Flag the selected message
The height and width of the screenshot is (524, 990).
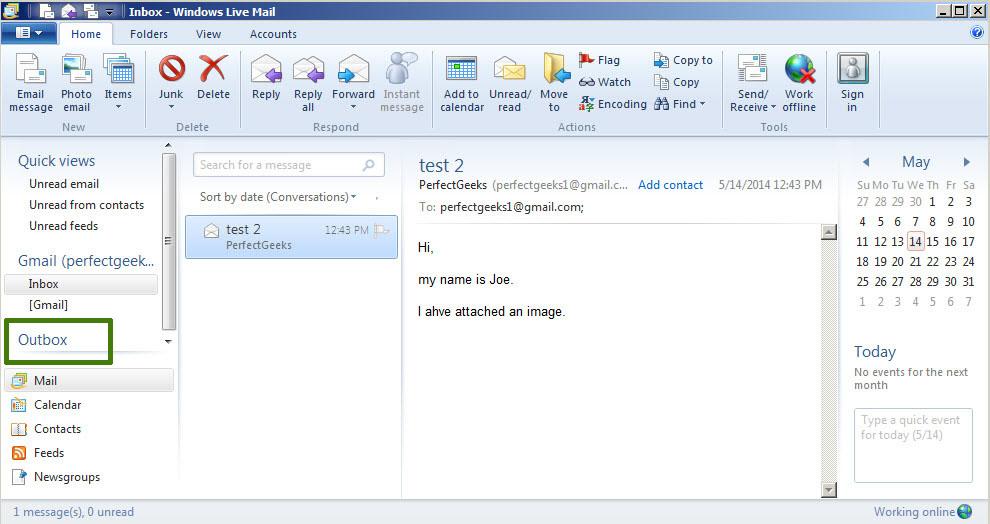(x=599, y=60)
